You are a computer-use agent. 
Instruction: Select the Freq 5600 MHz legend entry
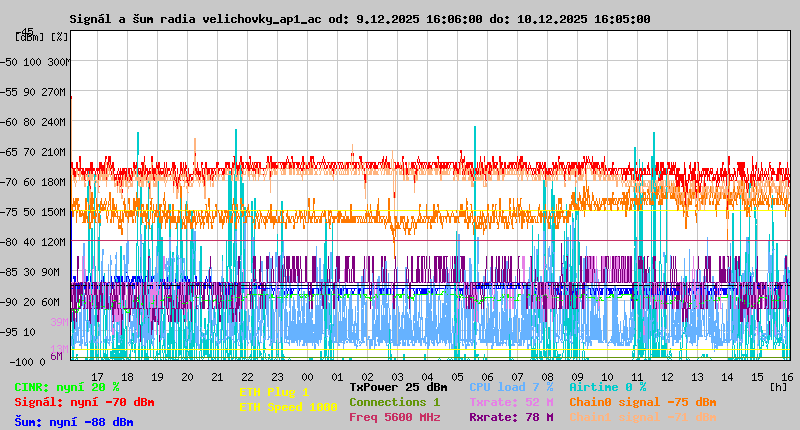394,417
